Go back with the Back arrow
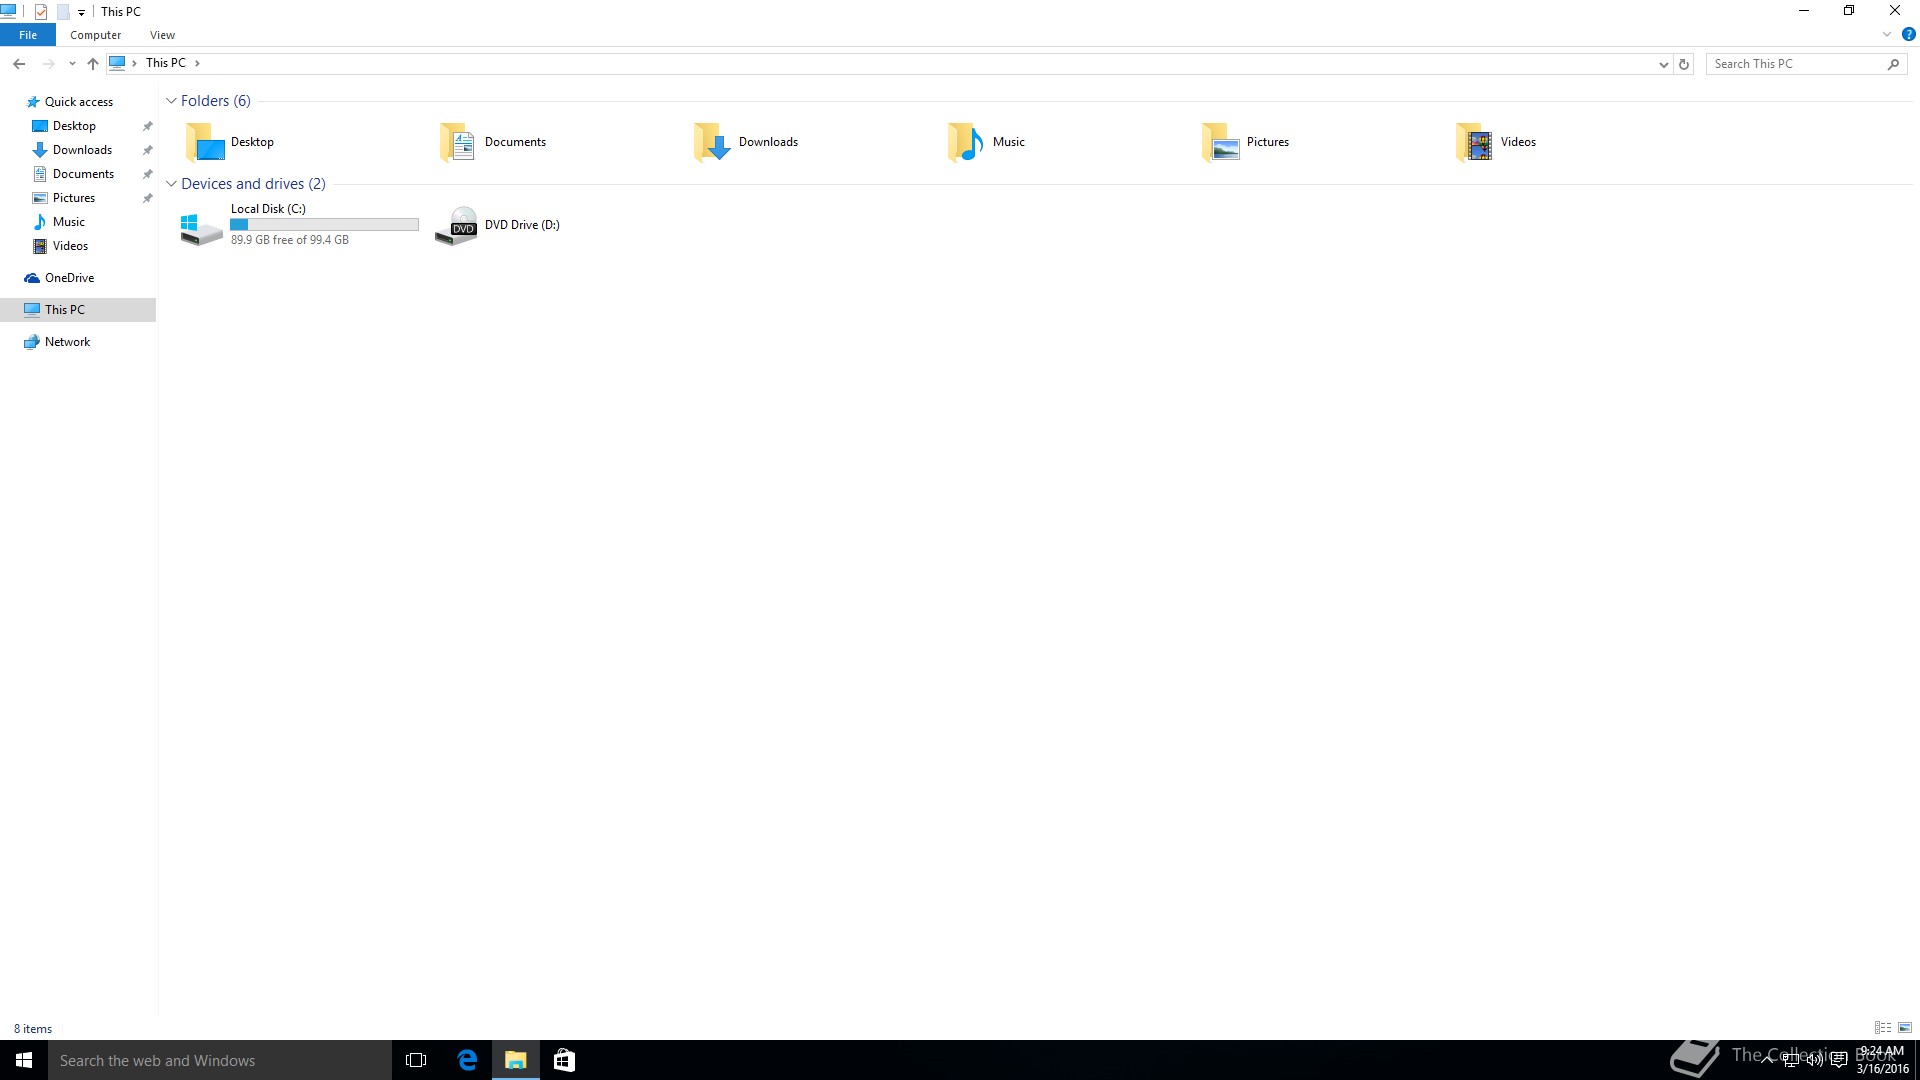The width and height of the screenshot is (1920, 1080). click(x=19, y=63)
